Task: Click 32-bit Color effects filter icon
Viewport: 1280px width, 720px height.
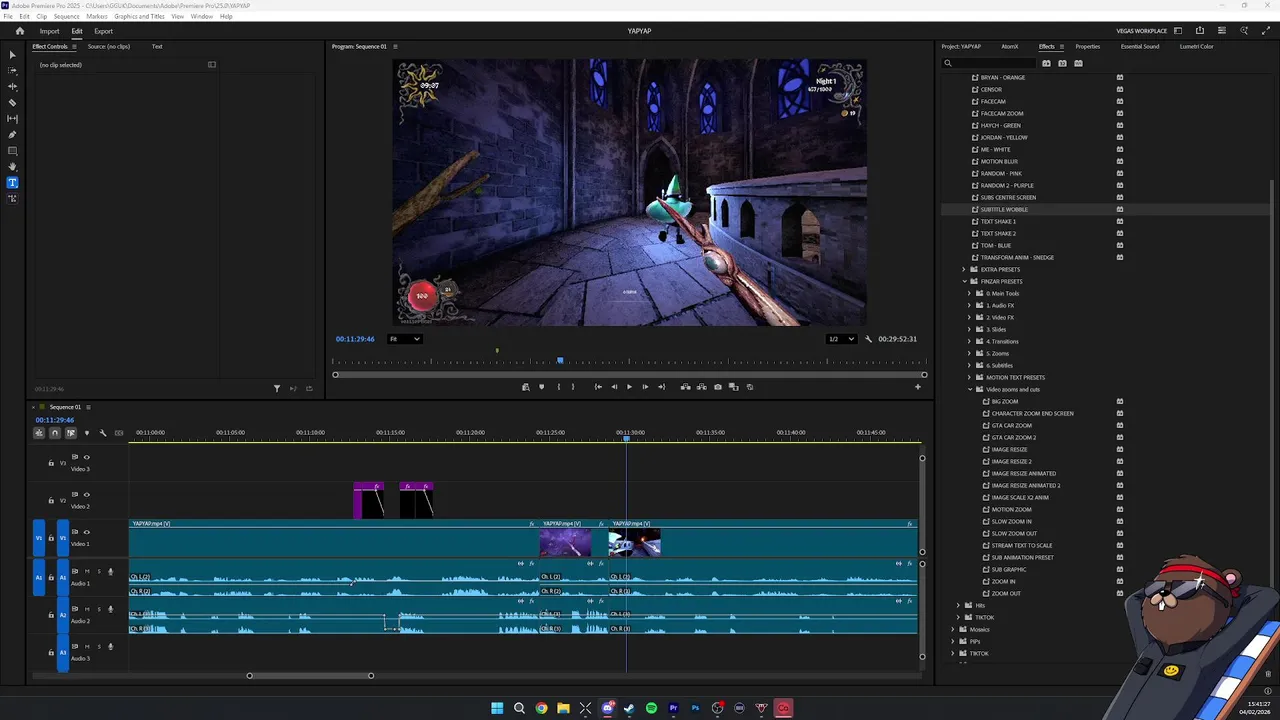Action: click(x=1062, y=63)
